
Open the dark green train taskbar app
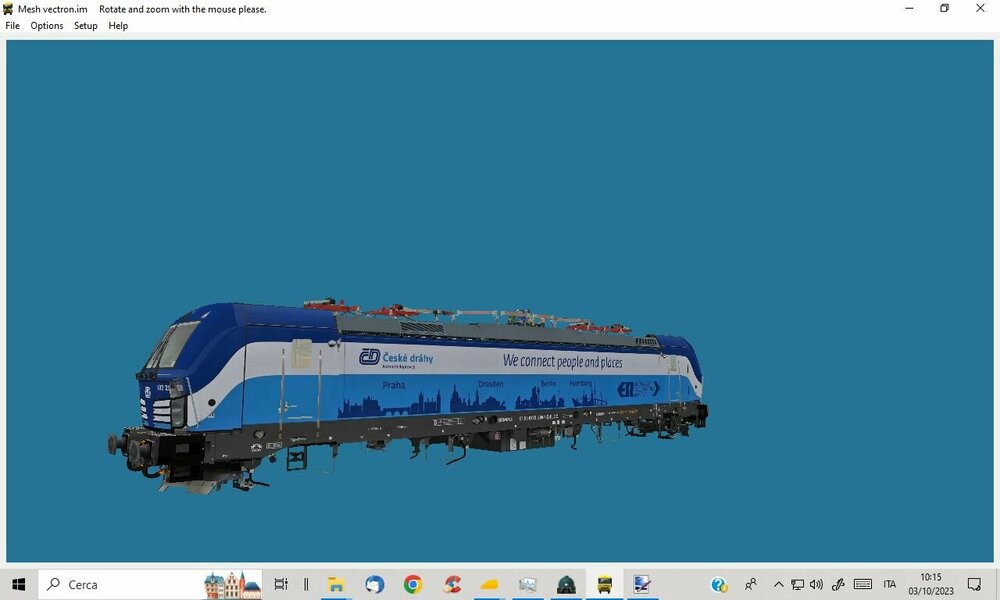click(566, 584)
